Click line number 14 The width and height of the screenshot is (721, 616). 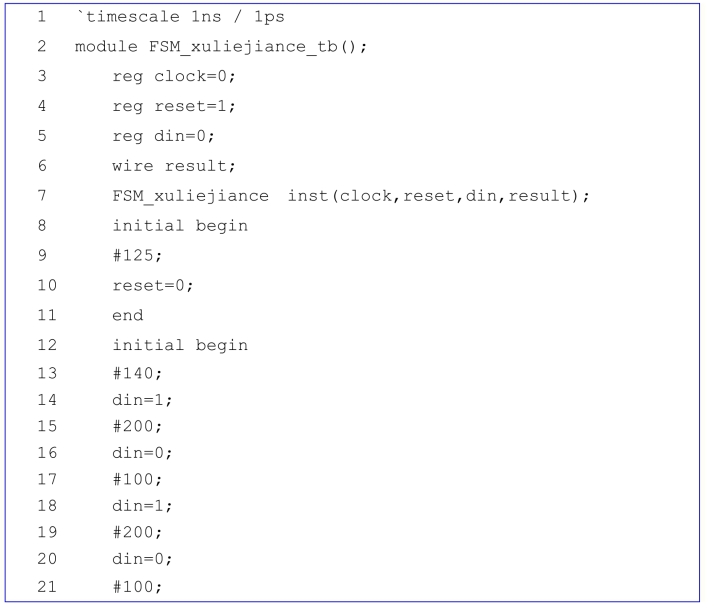(x=43, y=405)
